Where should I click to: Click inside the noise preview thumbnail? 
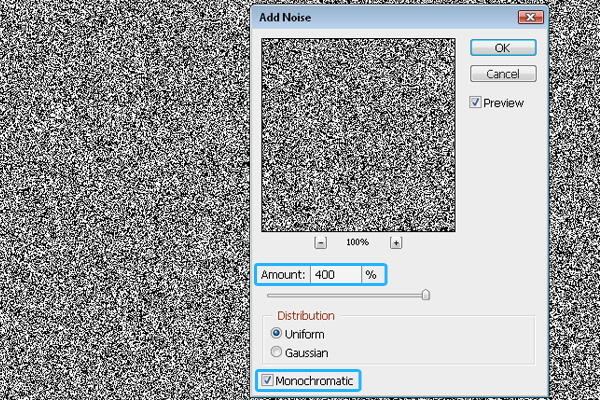click(358, 134)
